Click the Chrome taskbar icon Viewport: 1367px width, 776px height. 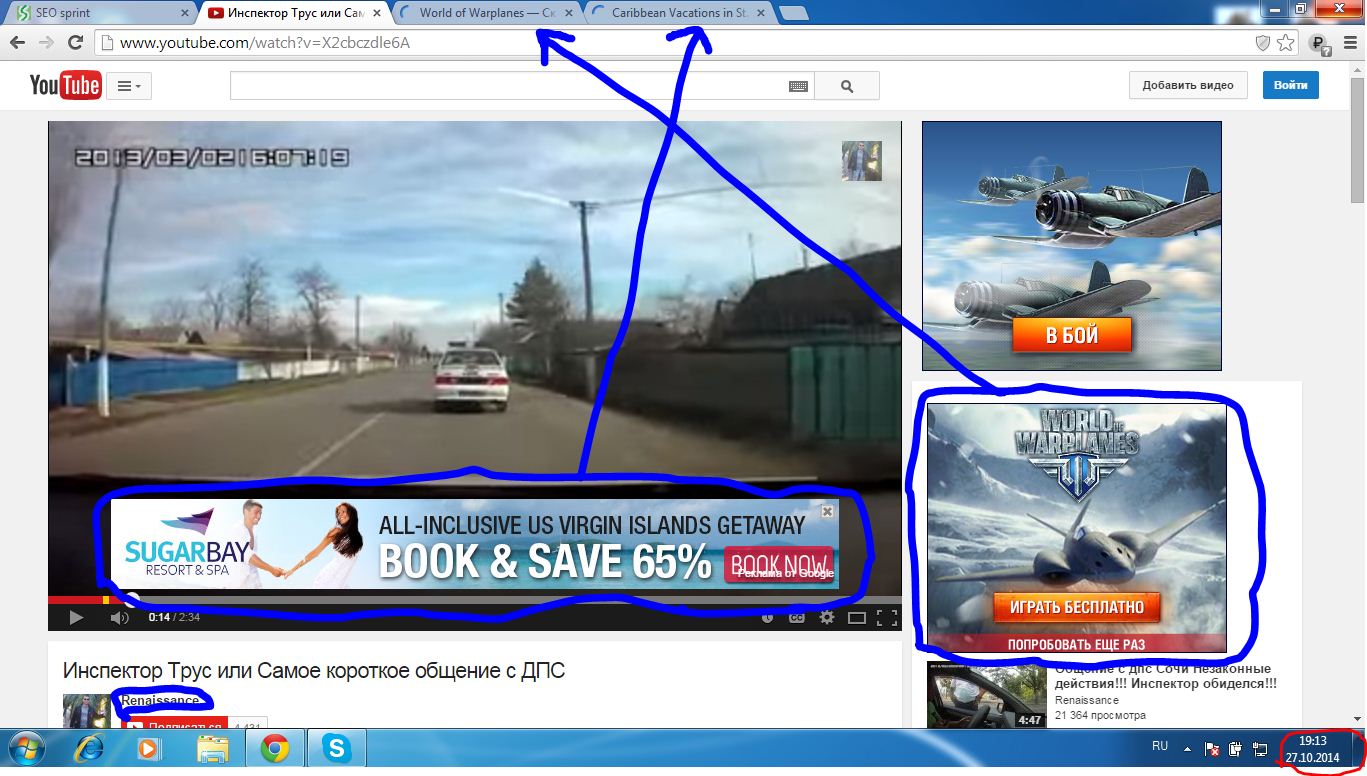tap(275, 748)
